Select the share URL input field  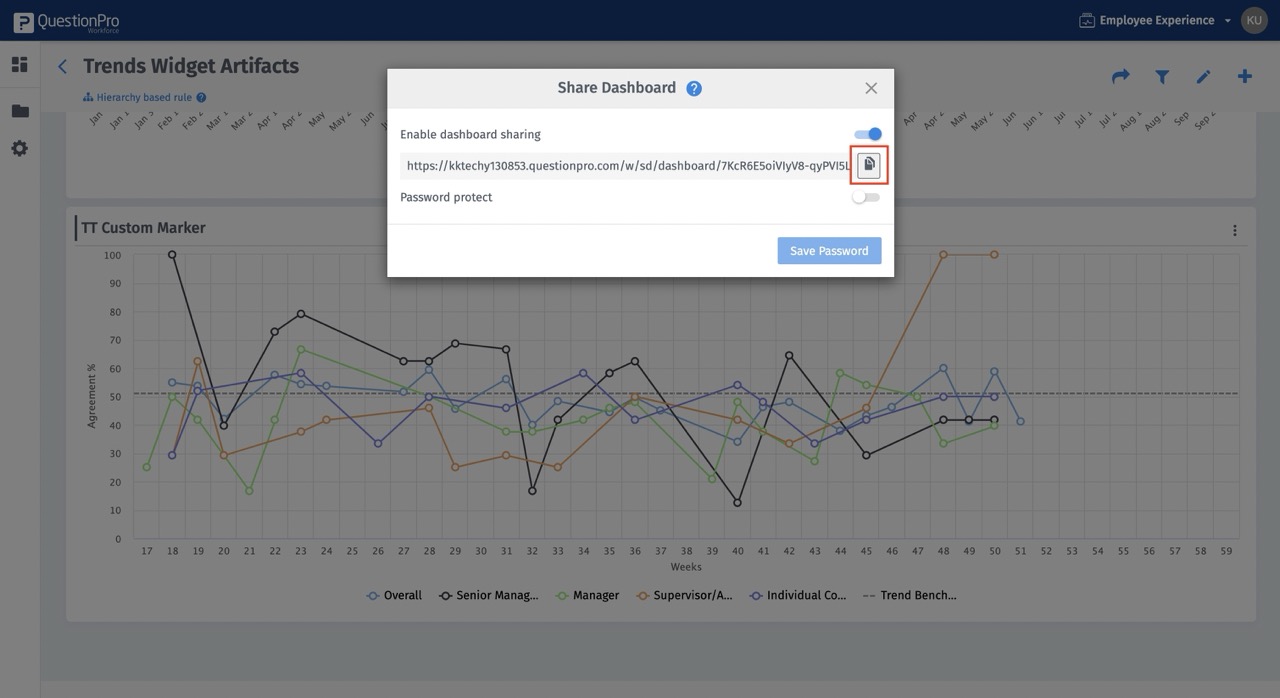tap(620, 164)
